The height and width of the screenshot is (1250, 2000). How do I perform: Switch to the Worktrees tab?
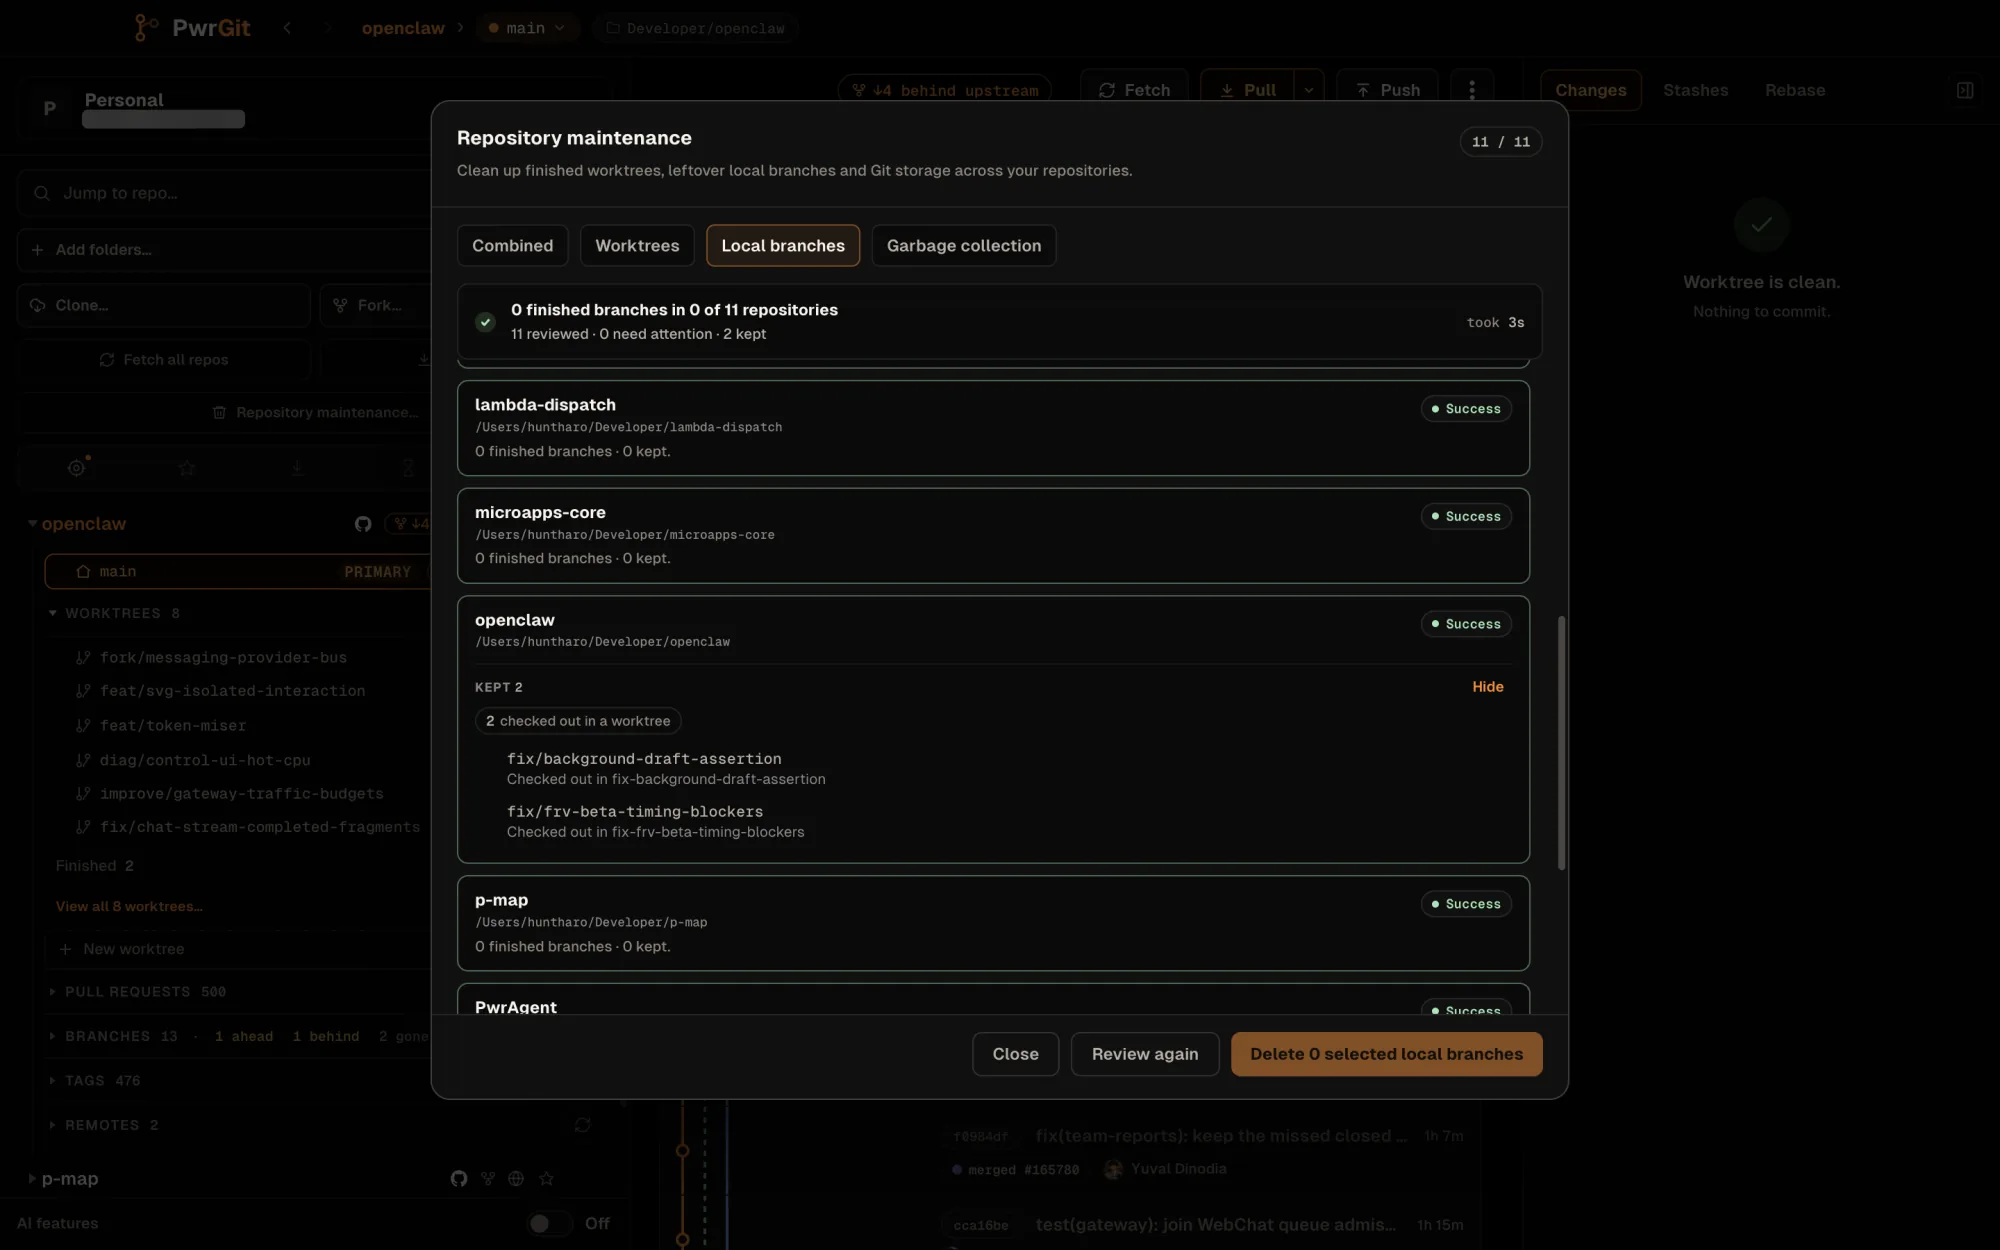(637, 246)
